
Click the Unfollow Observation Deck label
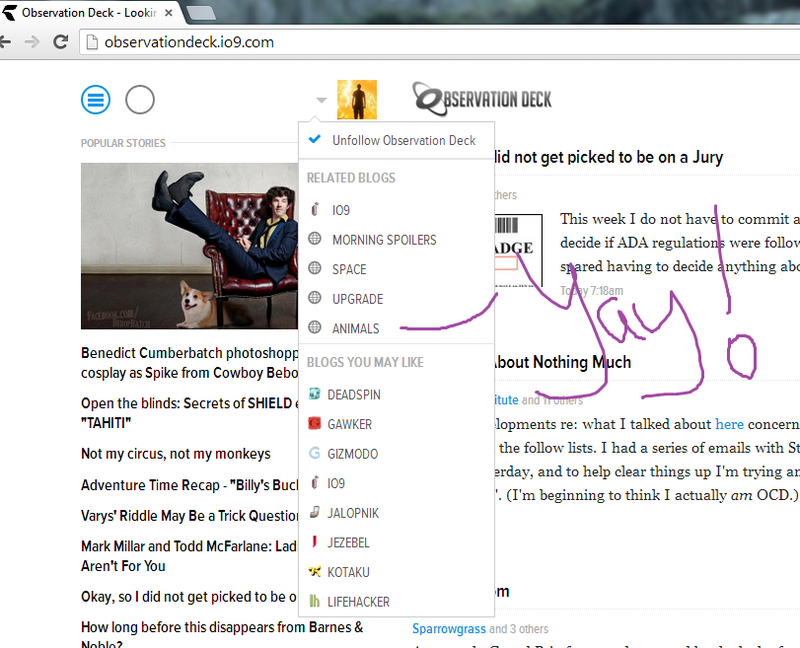tap(404, 140)
